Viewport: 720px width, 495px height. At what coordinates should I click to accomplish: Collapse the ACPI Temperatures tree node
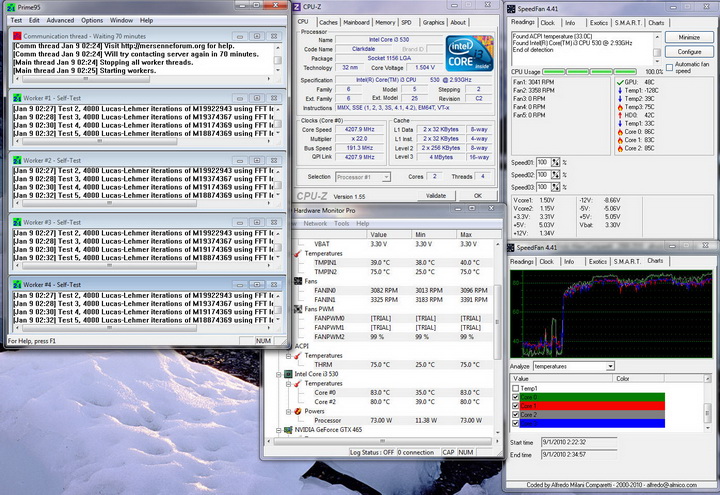pyautogui.click(x=288, y=356)
